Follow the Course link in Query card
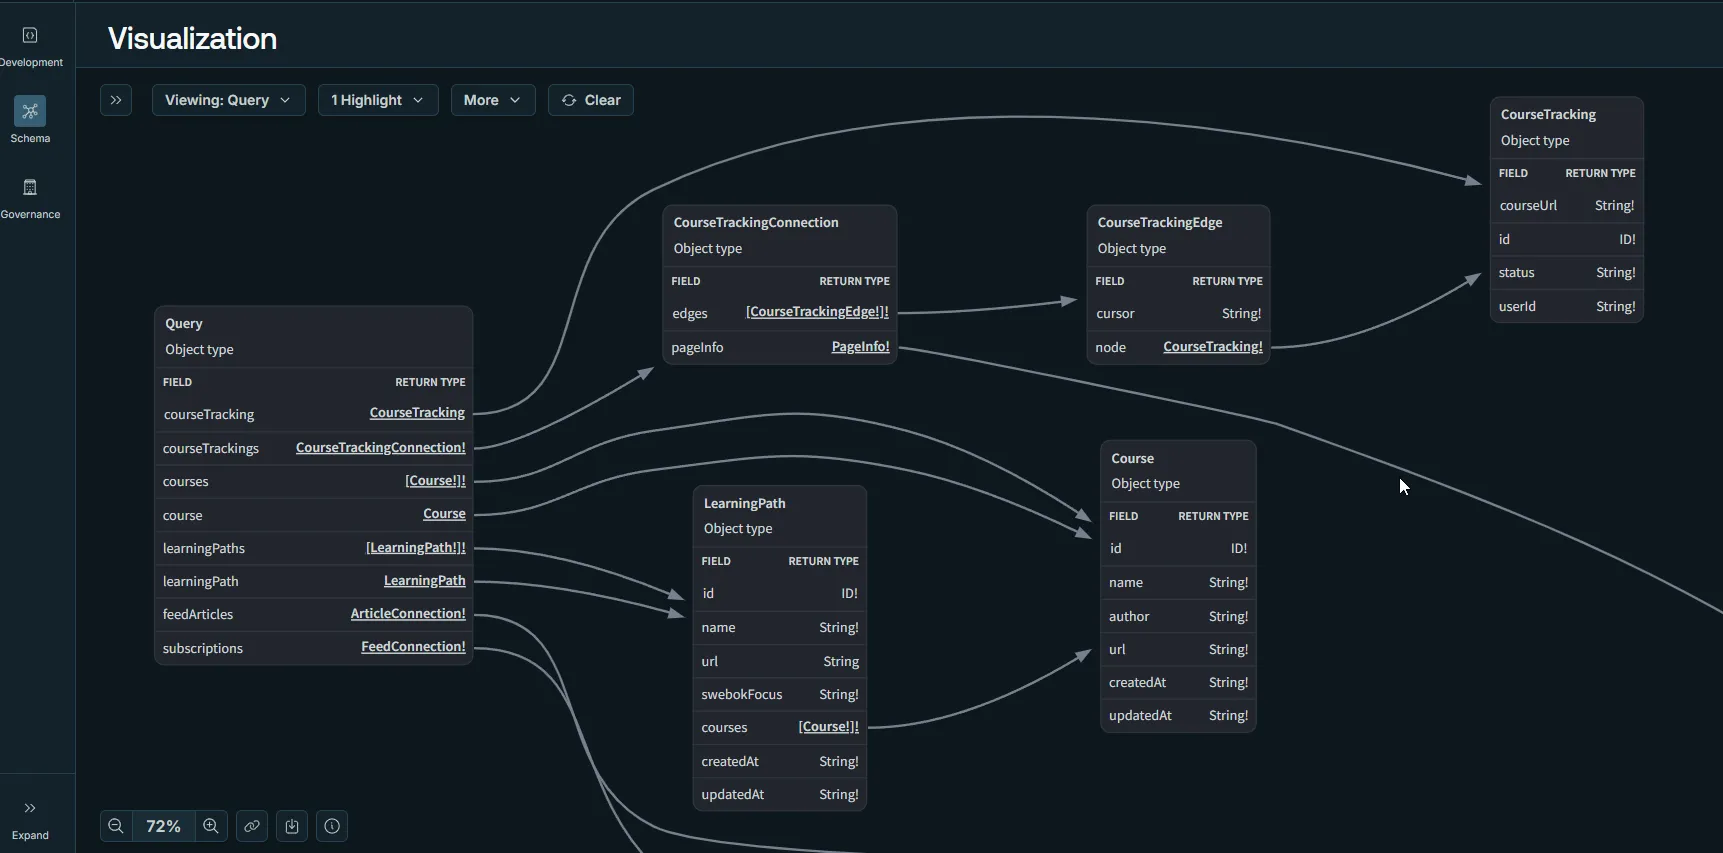Image resolution: width=1723 pixels, height=853 pixels. (x=444, y=514)
